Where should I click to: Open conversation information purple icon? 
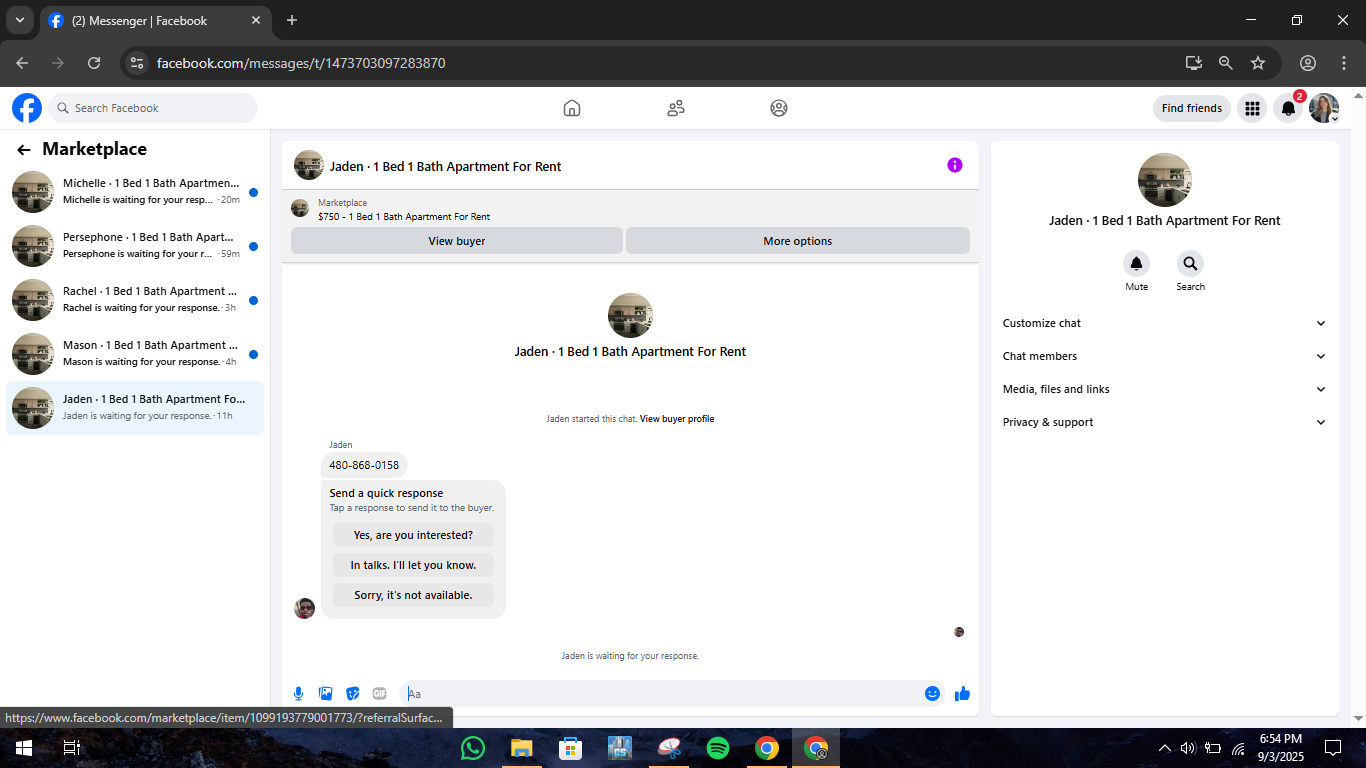coord(955,165)
